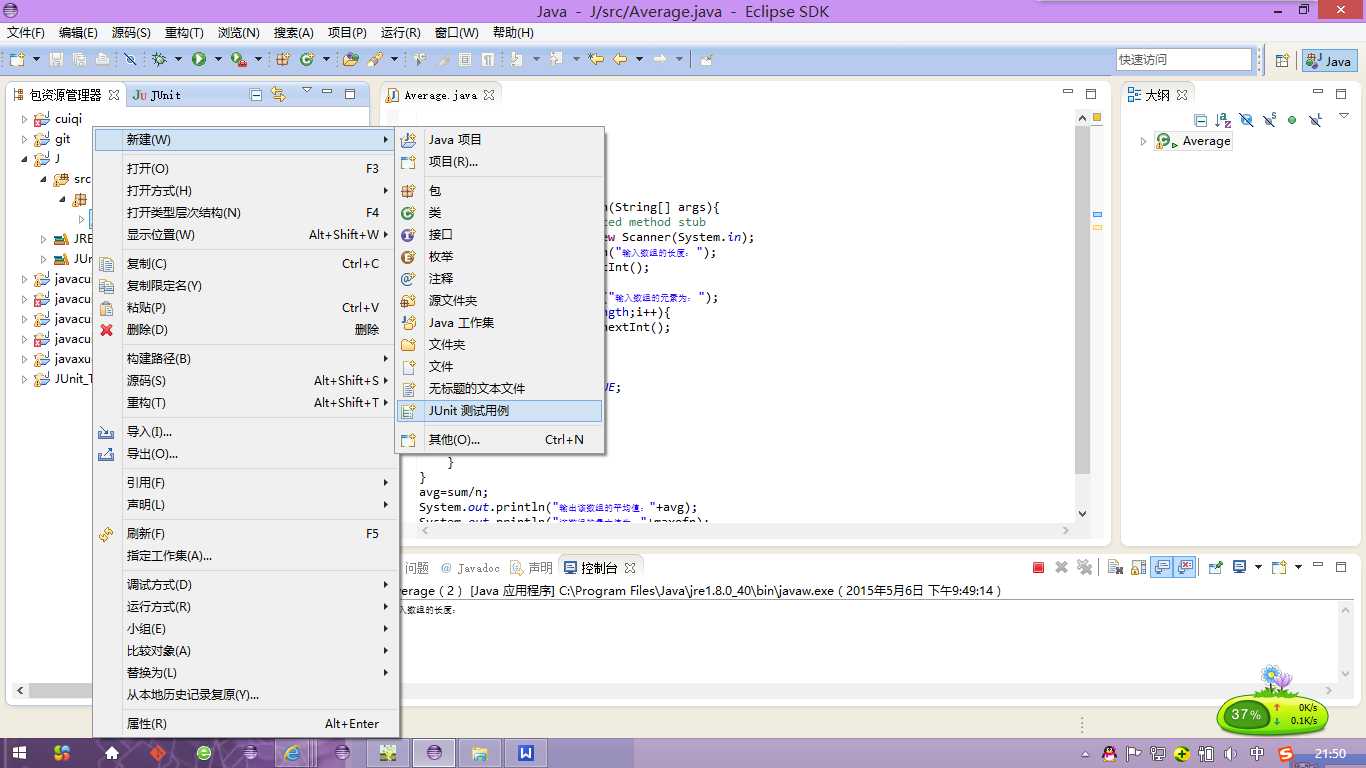The image size is (1366, 768).
Task: Click the Pin Console icon
Action: point(1215,567)
